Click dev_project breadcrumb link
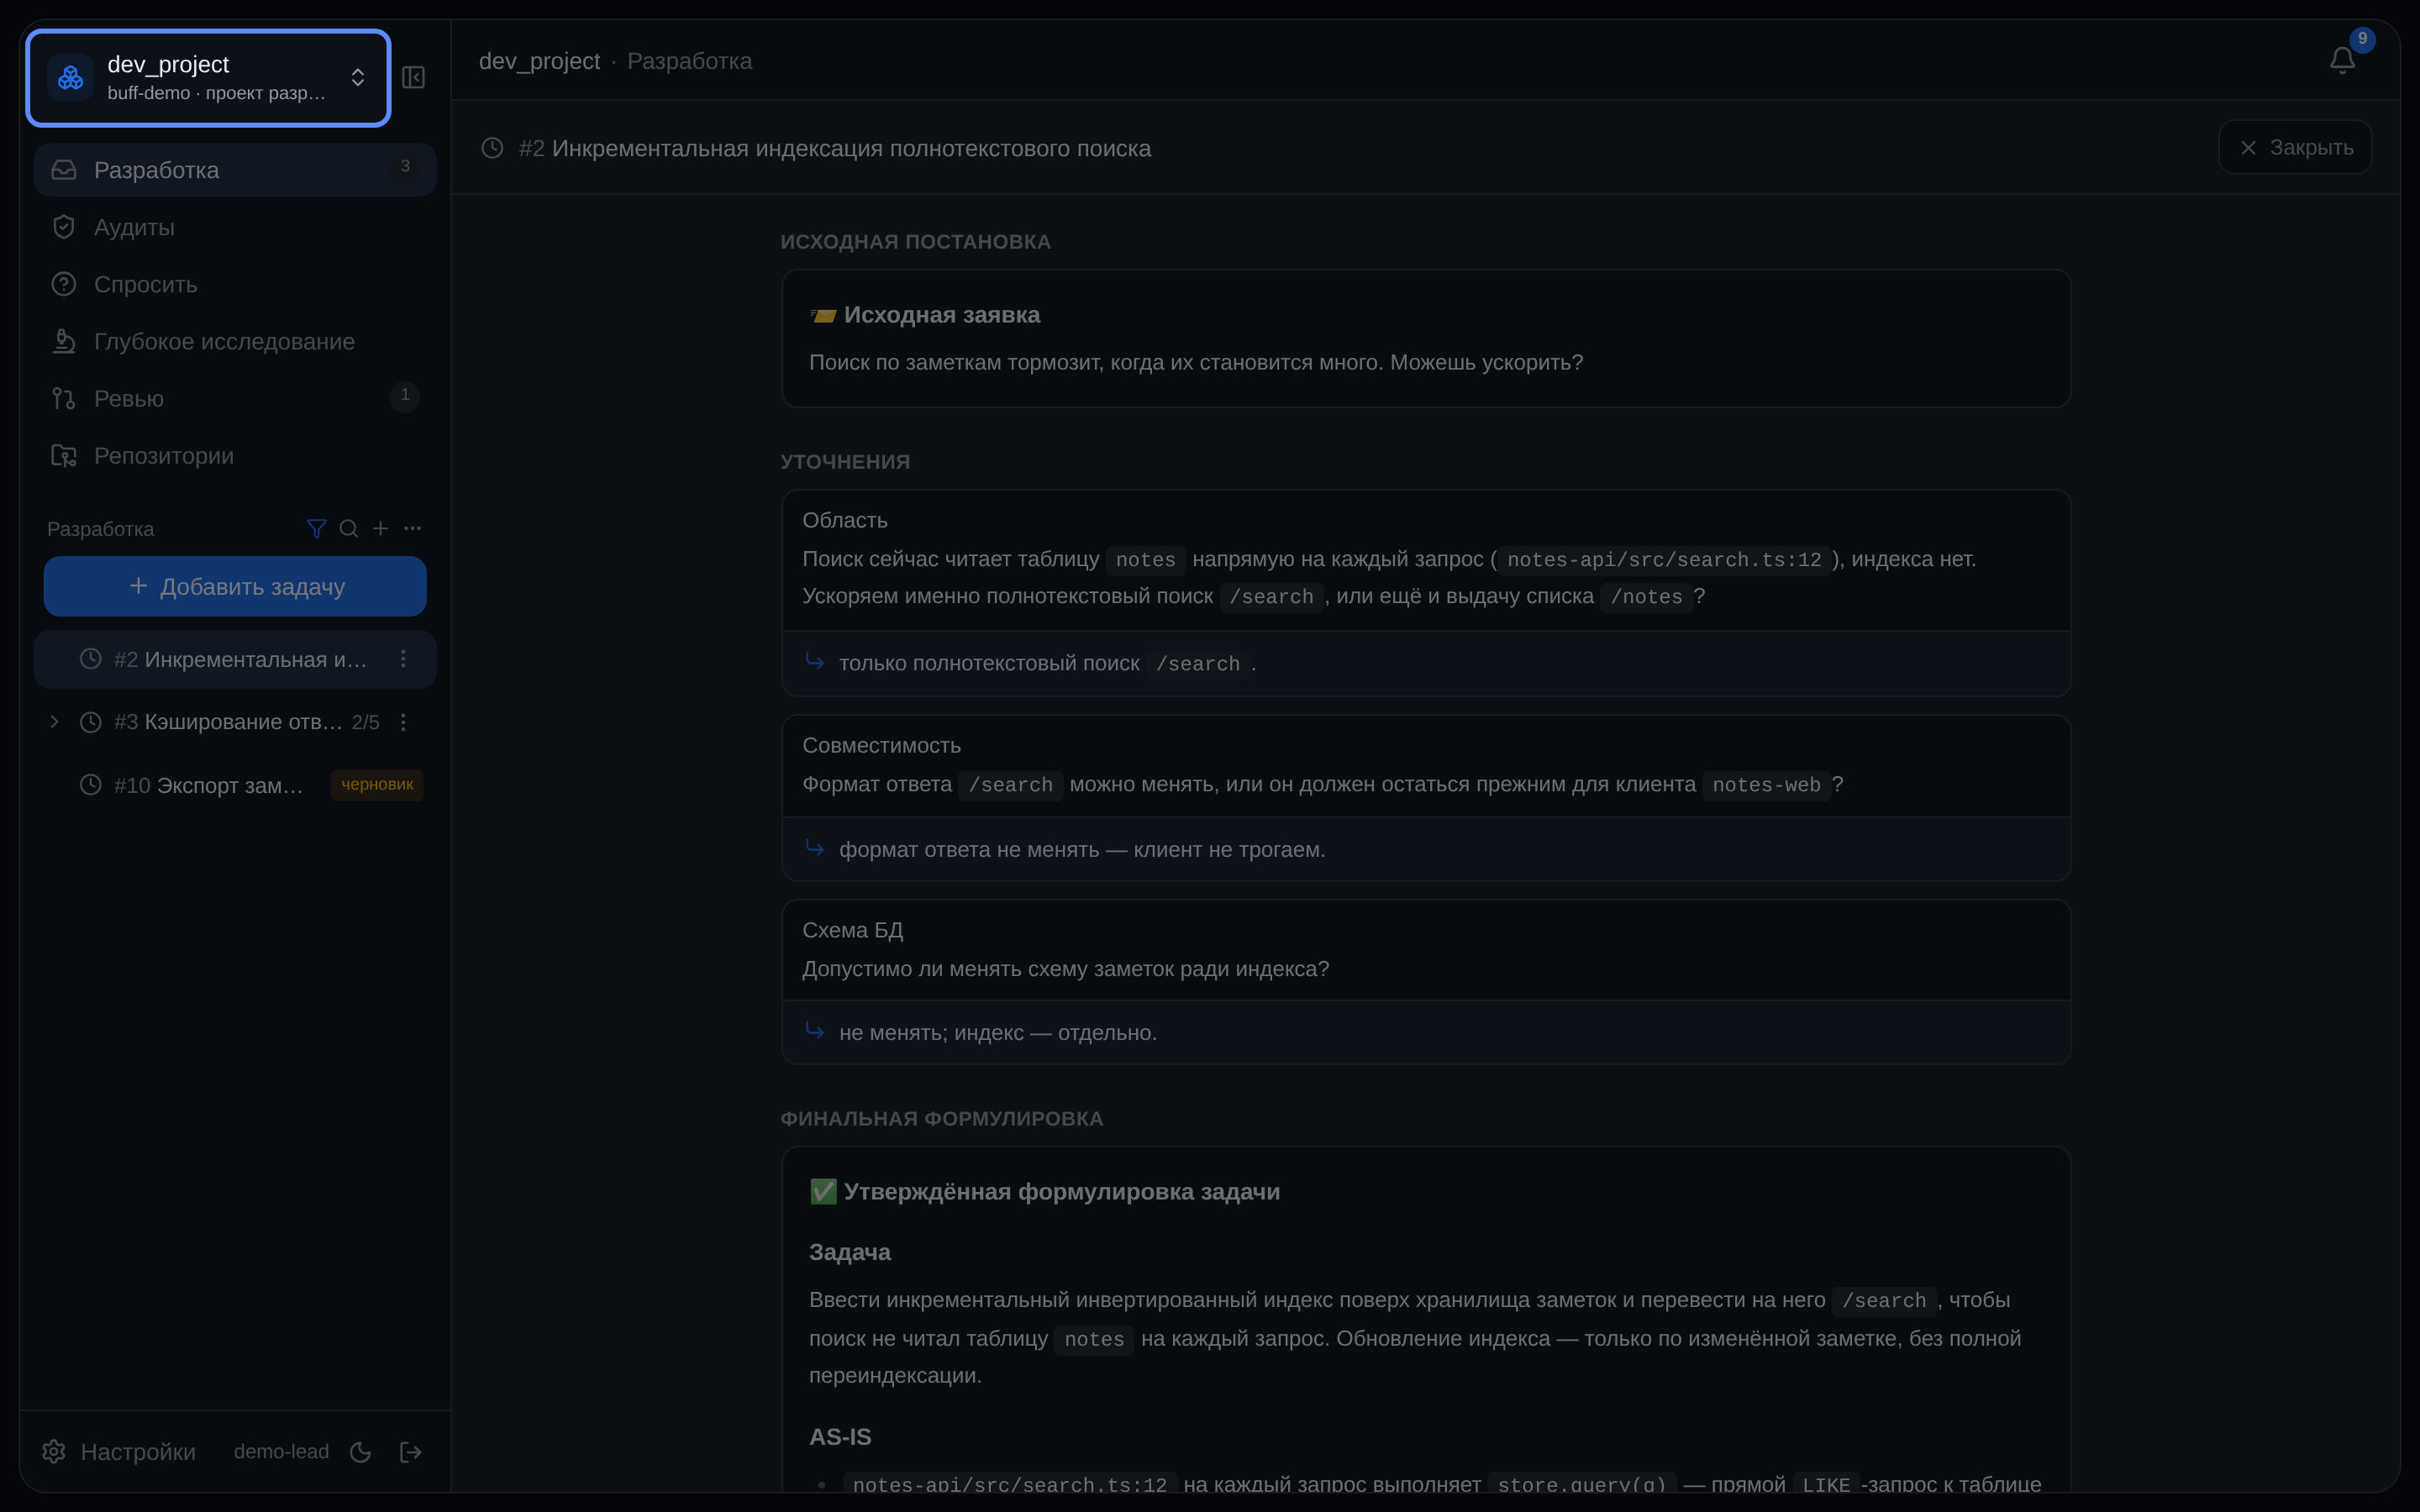This screenshot has width=2420, height=1512. pos(539,61)
